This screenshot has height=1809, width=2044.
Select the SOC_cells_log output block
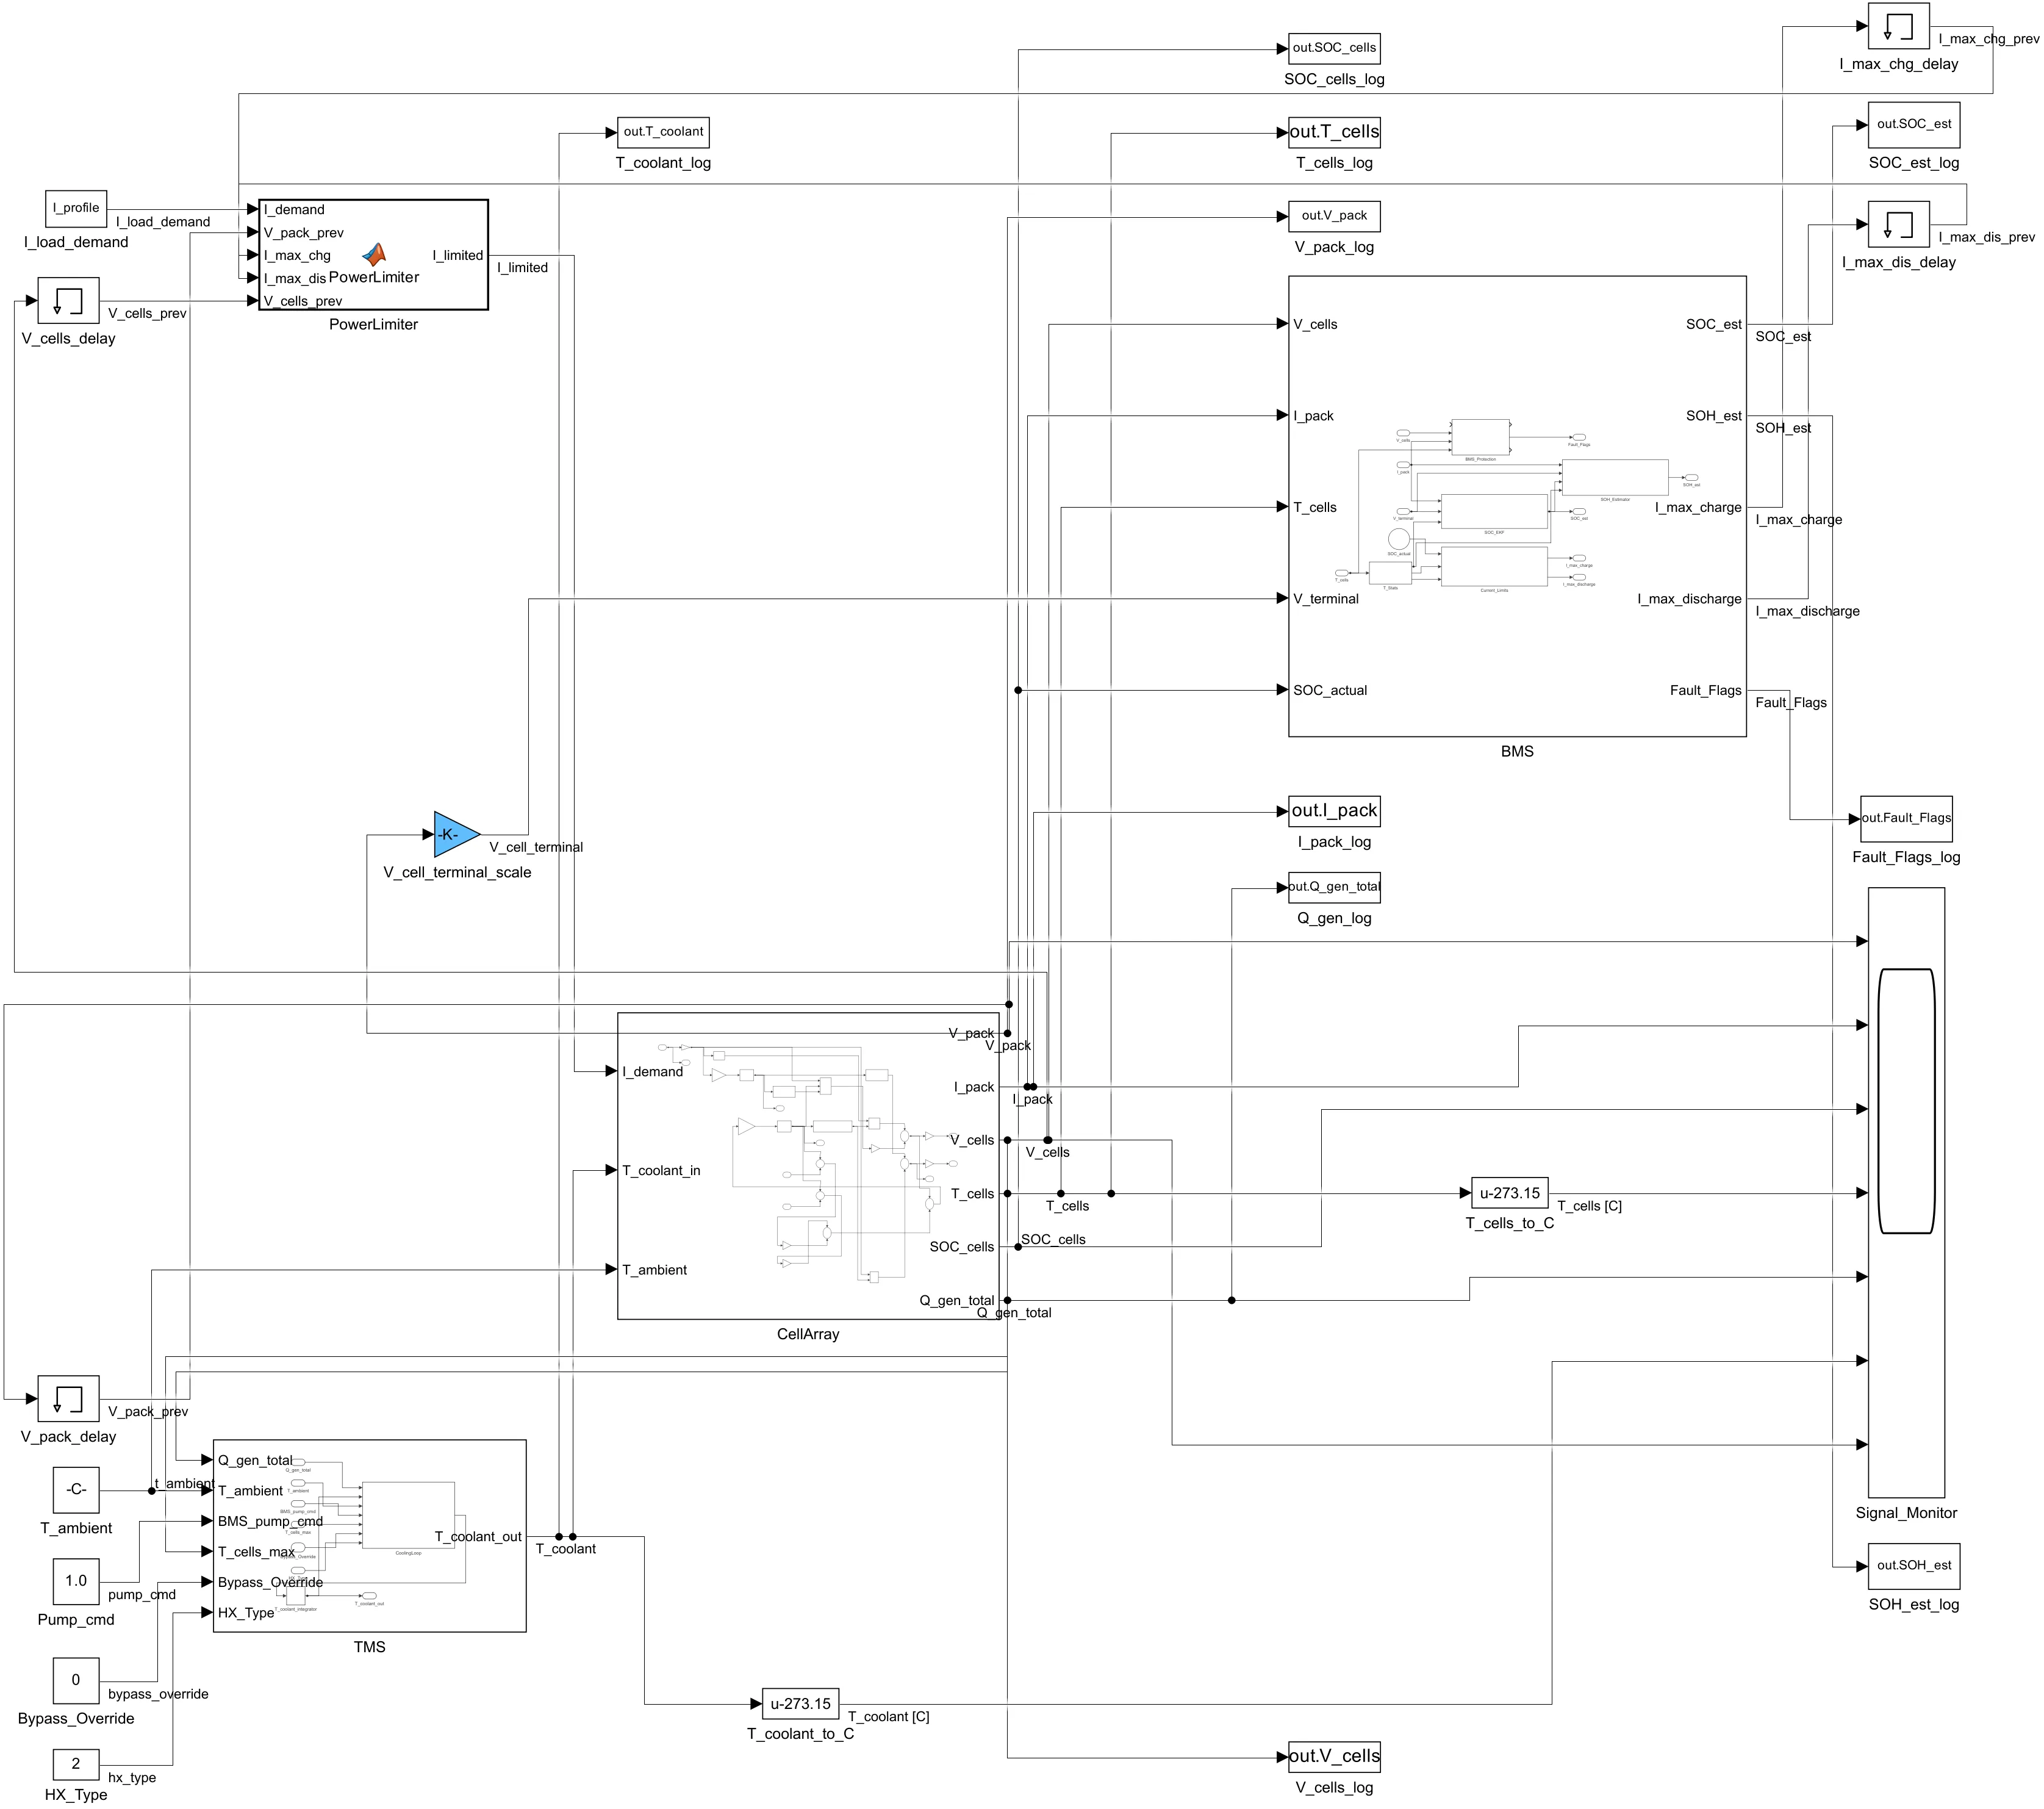pyautogui.click(x=1334, y=48)
